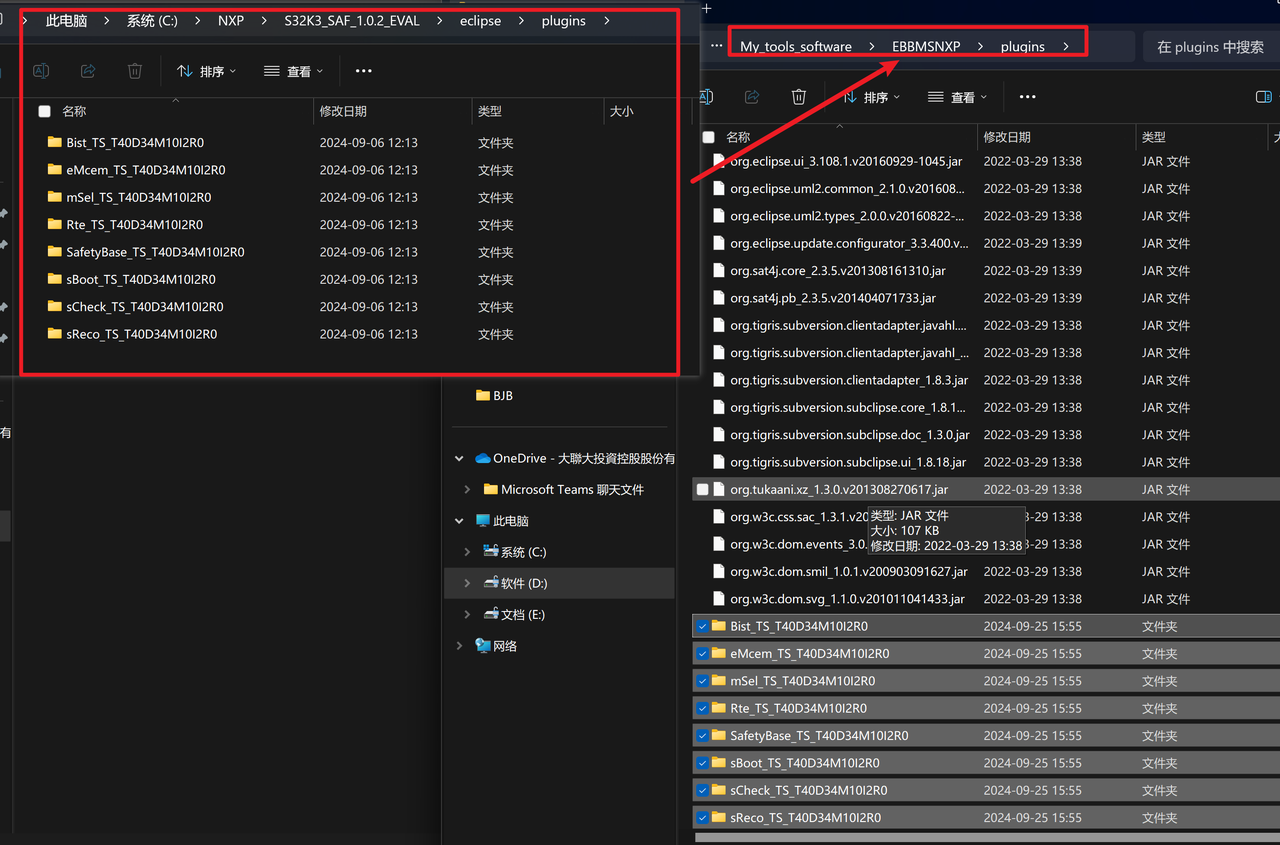Image resolution: width=1280 pixels, height=845 pixels.
Task: Open 查看 view dropdown in S32K3_SAF window
Action: tap(294, 71)
